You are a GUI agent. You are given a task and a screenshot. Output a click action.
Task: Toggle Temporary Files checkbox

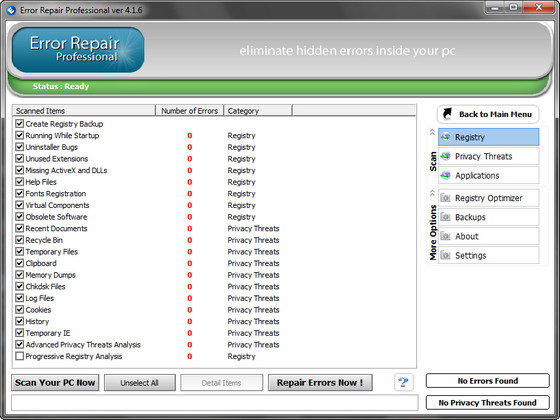[x=20, y=251]
